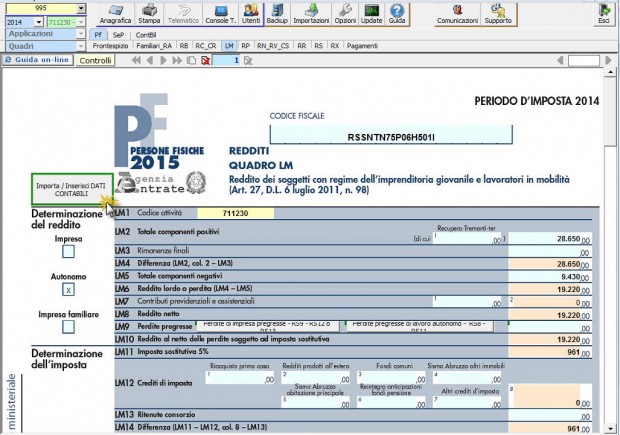The height and width of the screenshot is (435, 620).
Task: Click the scrollbar up arrow
Action: pos(610,72)
